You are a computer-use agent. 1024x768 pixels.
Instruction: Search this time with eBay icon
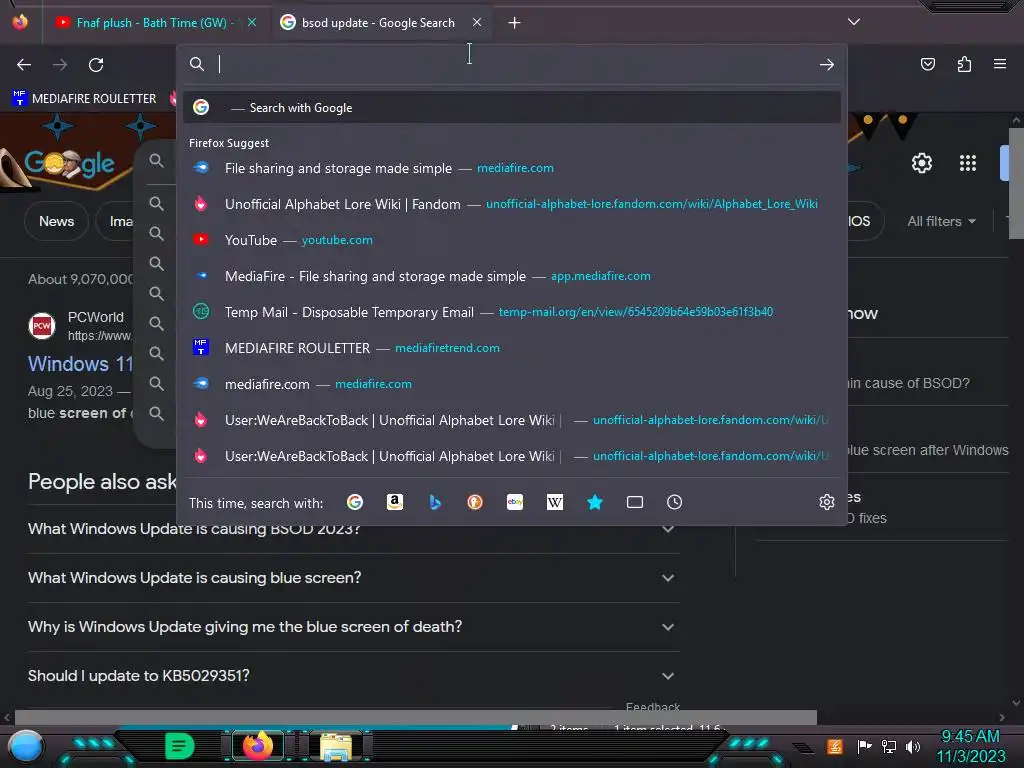515,502
